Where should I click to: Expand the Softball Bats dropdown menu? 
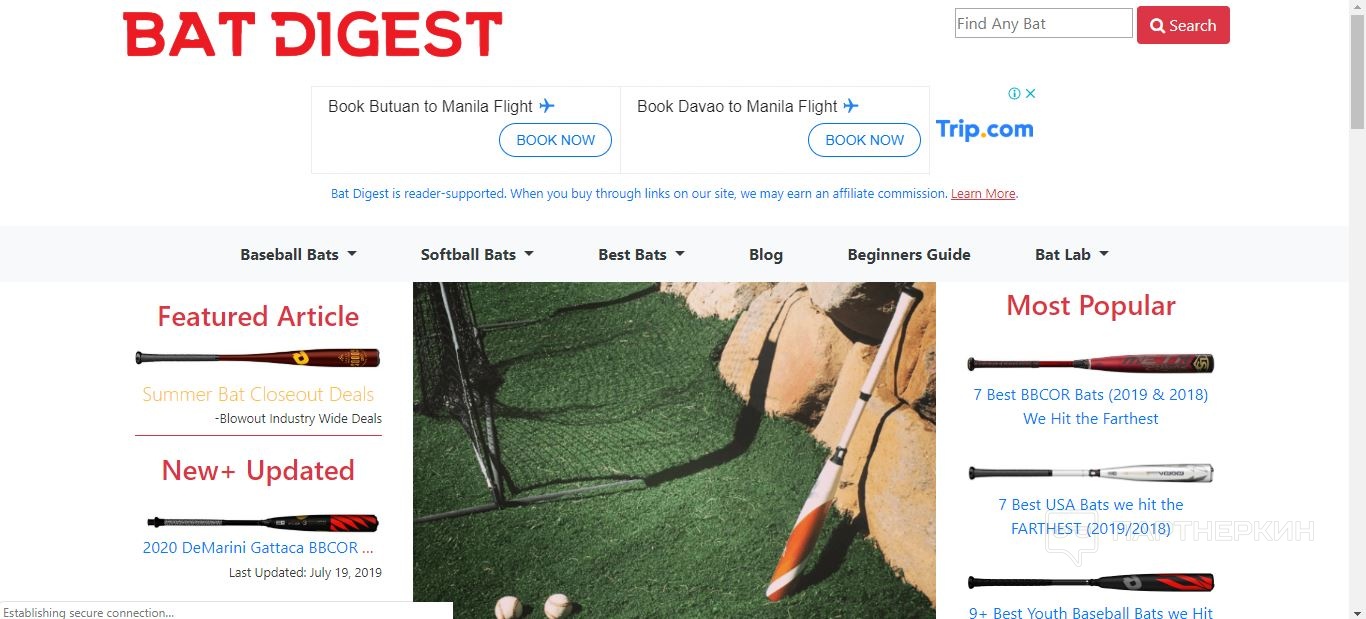(477, 254)
